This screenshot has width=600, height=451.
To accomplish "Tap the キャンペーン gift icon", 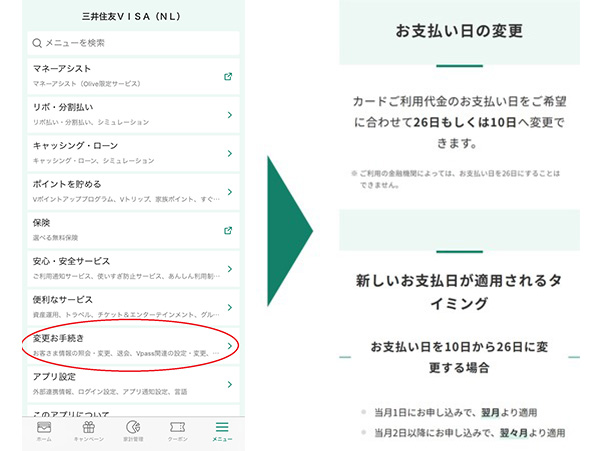I will point(88,427).
